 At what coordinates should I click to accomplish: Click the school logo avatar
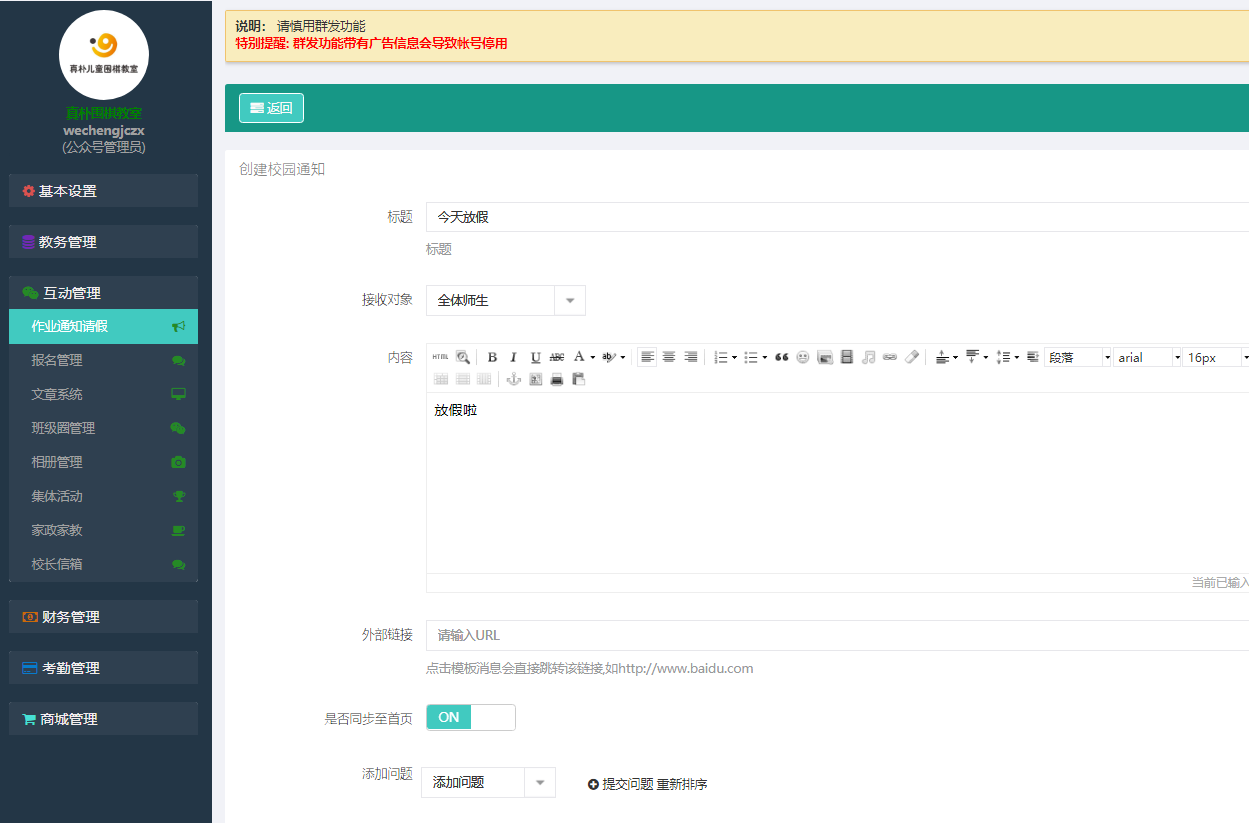pyautogui.click(x=104, y=55)
